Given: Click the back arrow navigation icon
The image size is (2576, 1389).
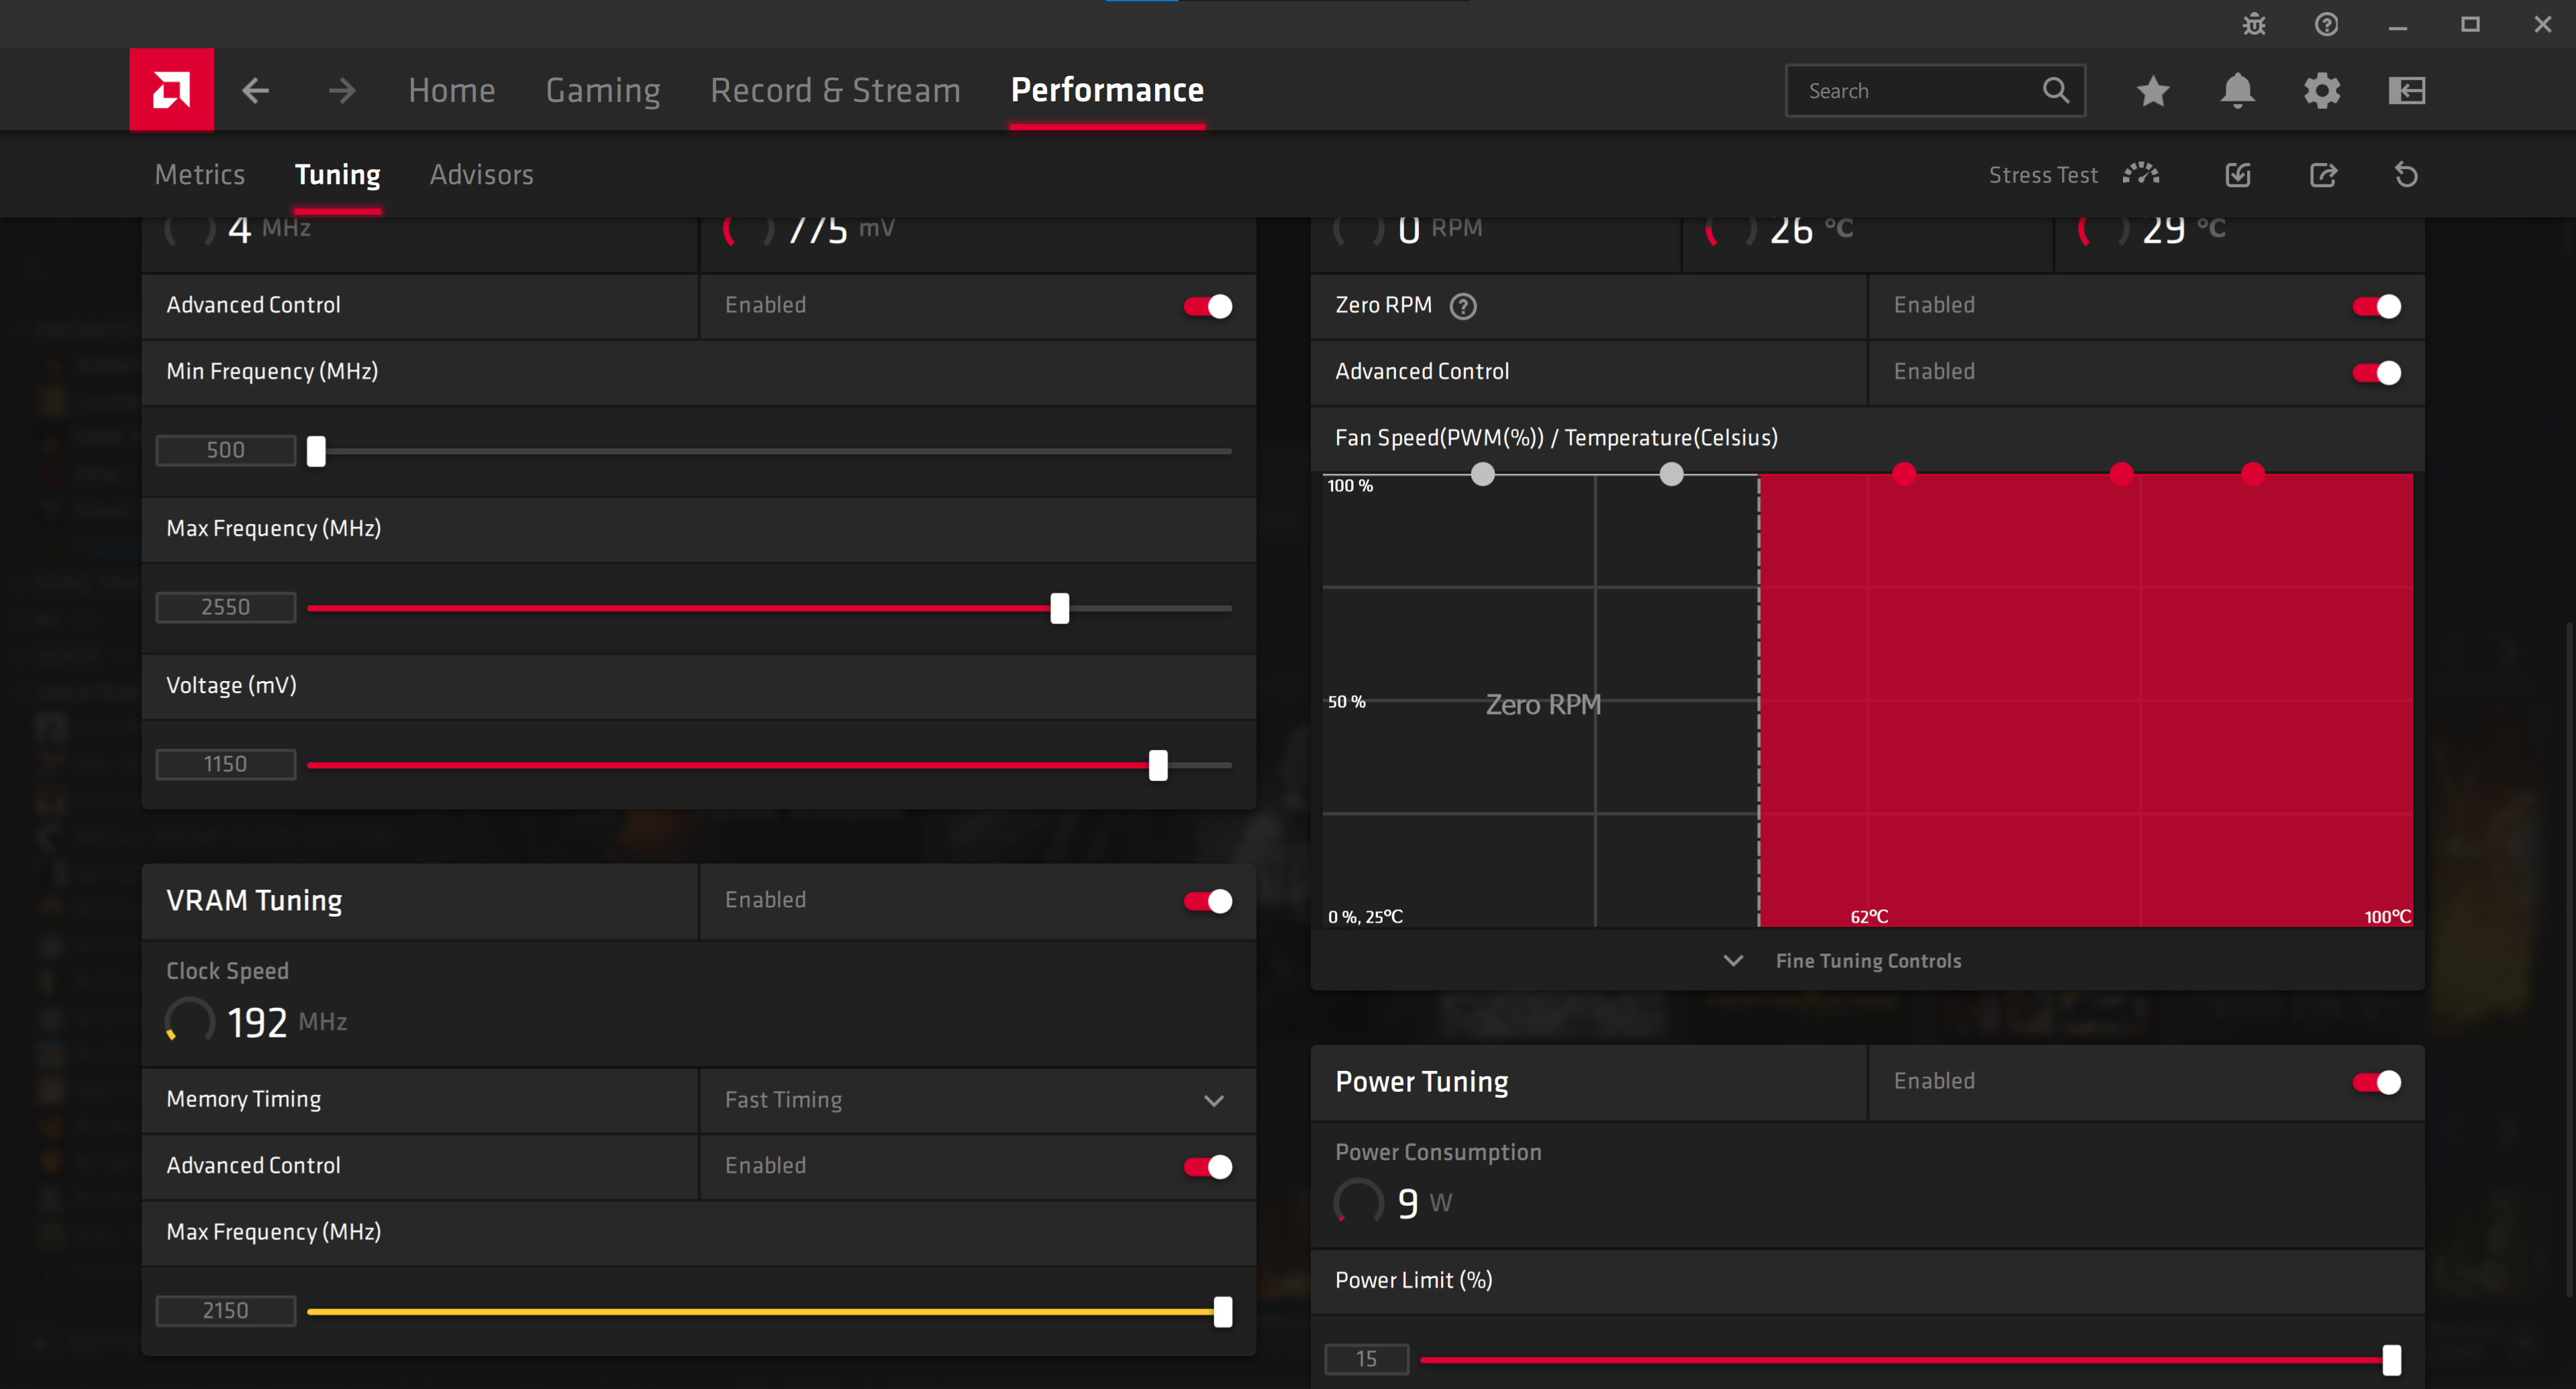Looking at the screenshot, I should coord(256,91).
